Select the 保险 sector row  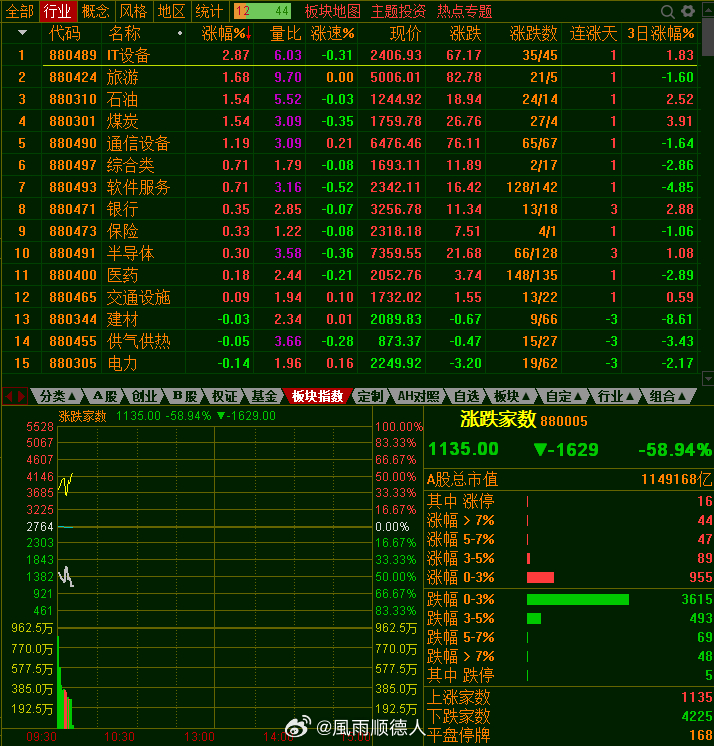tap(350, 231)
